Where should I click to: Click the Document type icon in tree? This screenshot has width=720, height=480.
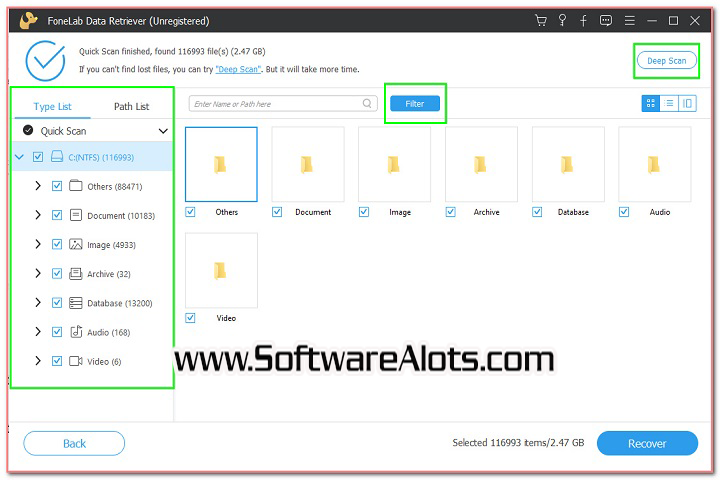(x=76, y=215)
